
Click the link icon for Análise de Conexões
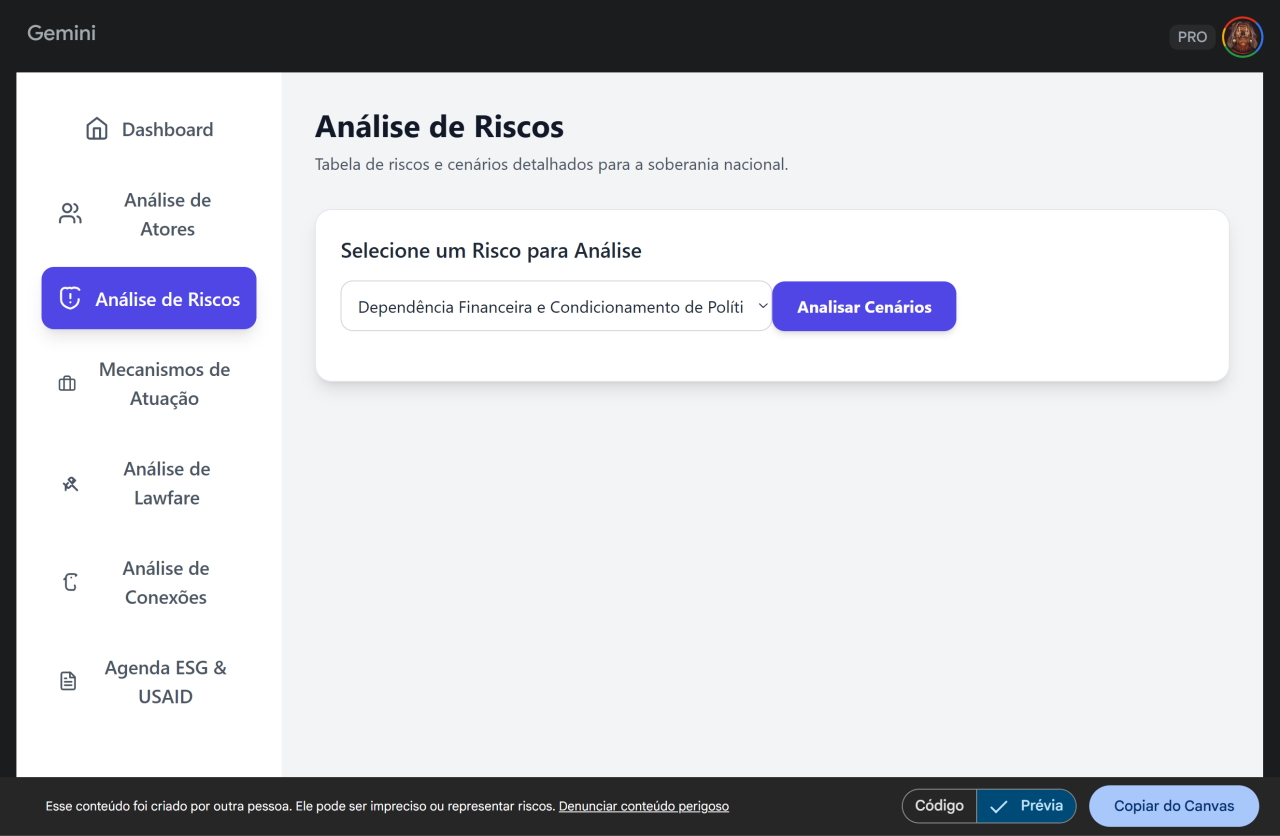coord(70,583)
